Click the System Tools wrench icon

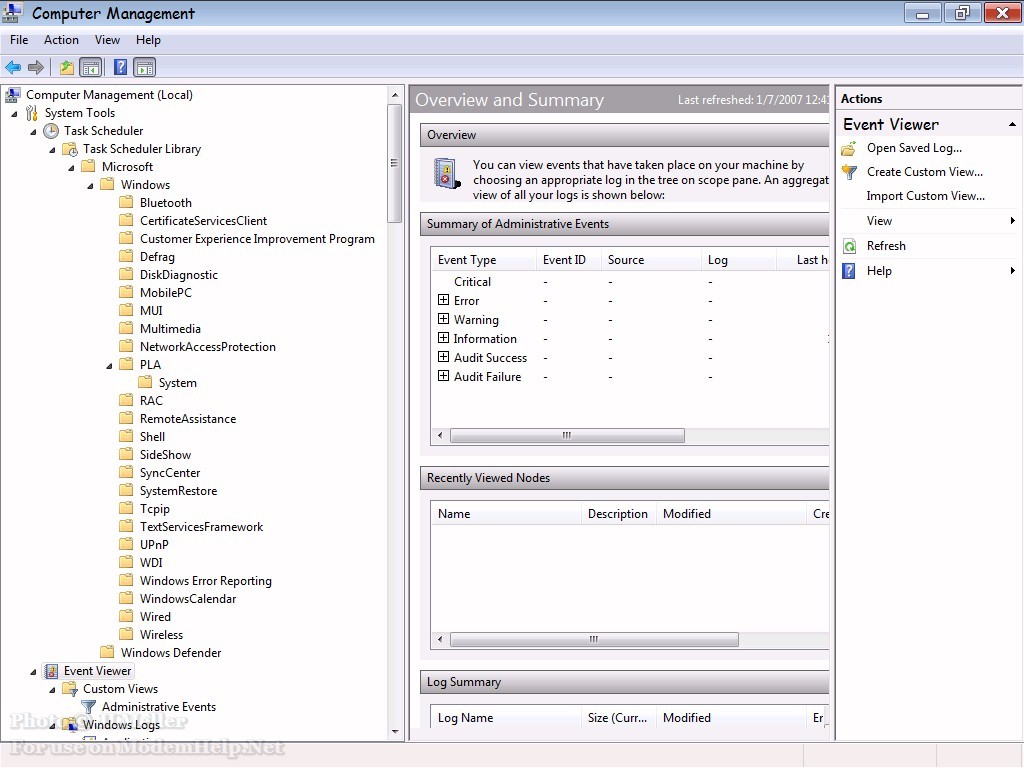(x=31, y=113)
